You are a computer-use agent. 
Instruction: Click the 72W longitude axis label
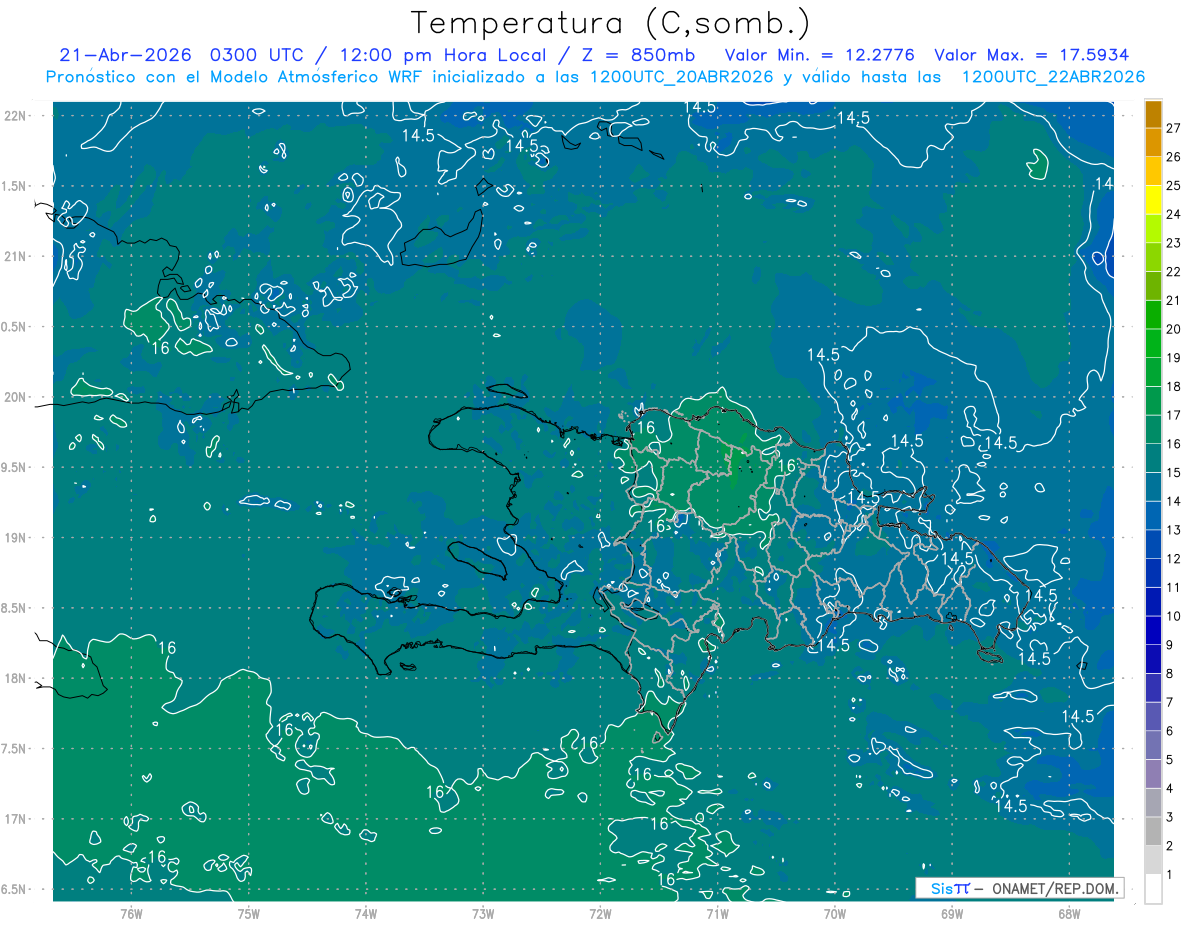(x=600, y=914)
